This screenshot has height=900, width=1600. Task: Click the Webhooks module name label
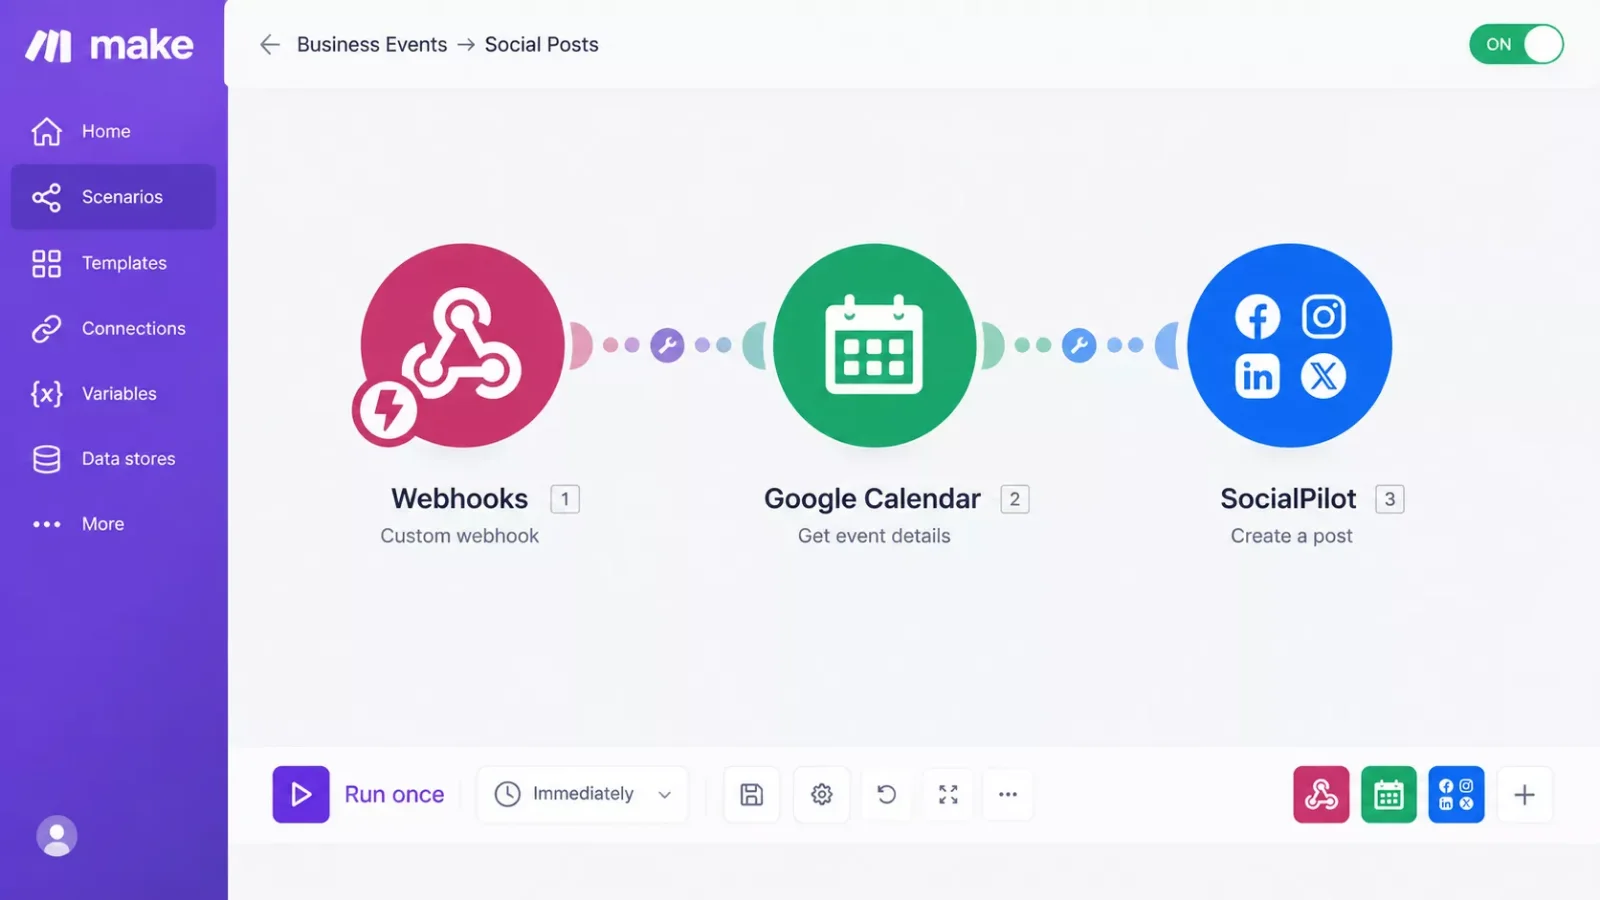459,498
